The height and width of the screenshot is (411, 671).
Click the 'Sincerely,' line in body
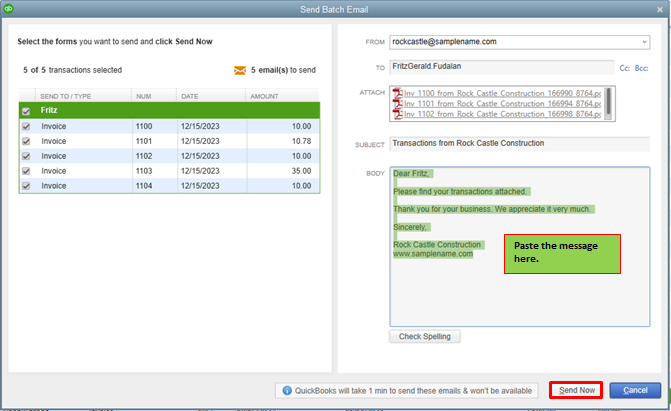pyautogui.click(x=411, y=227)
